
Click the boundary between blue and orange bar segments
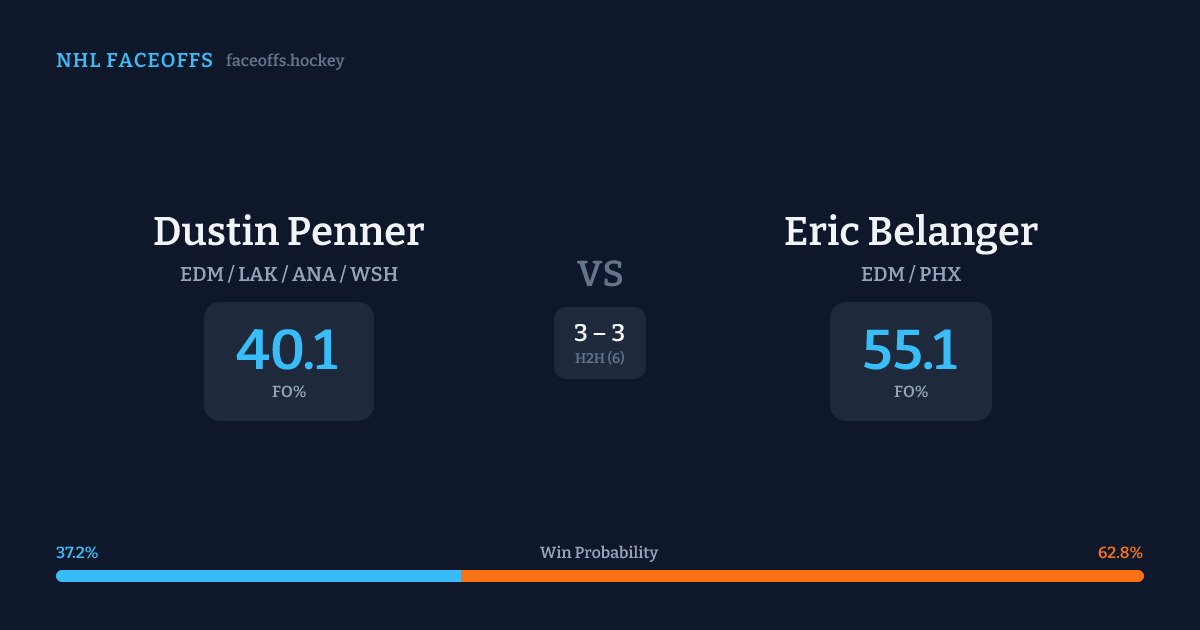(x=461, y=576)
